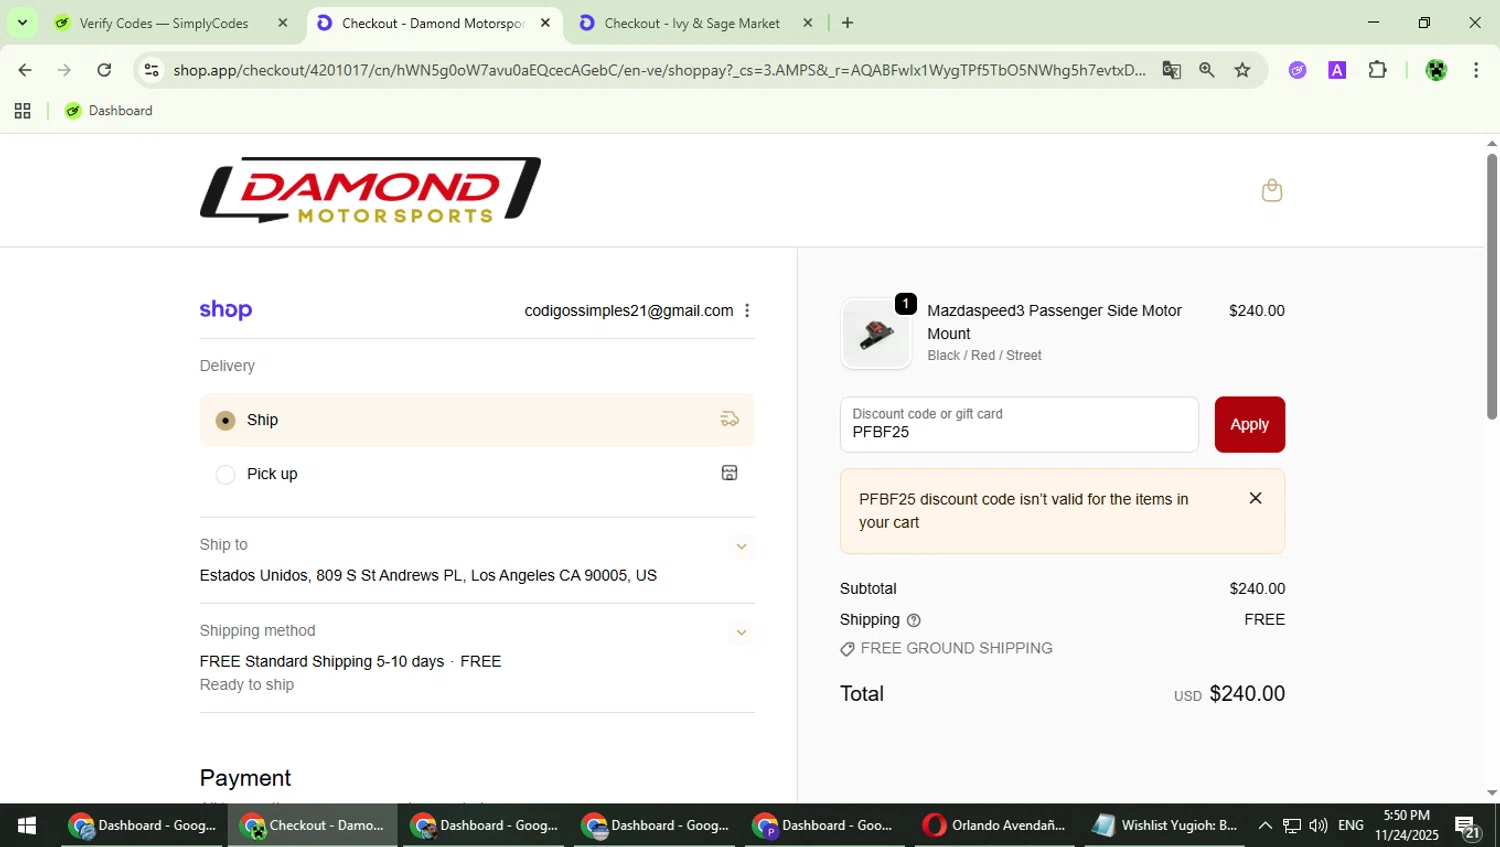Select the Checkout Damond Motorsports tab
The width and height of the screenshot is (1500, 847).
coord(435,23)
